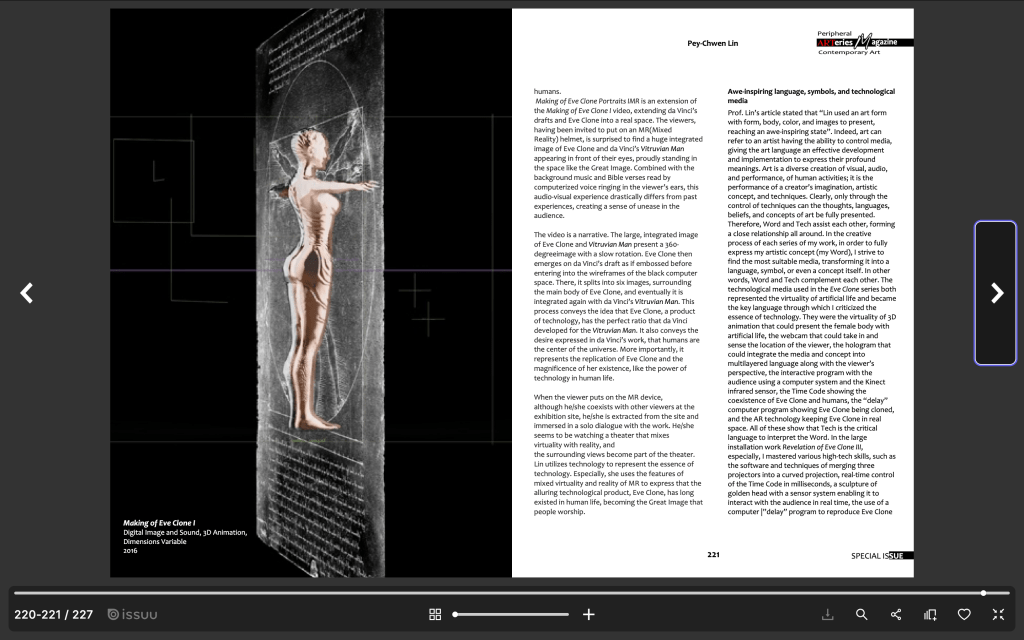1024x640 pixels.
Task: Click the Issuu logo link
Action: [133, 614]
